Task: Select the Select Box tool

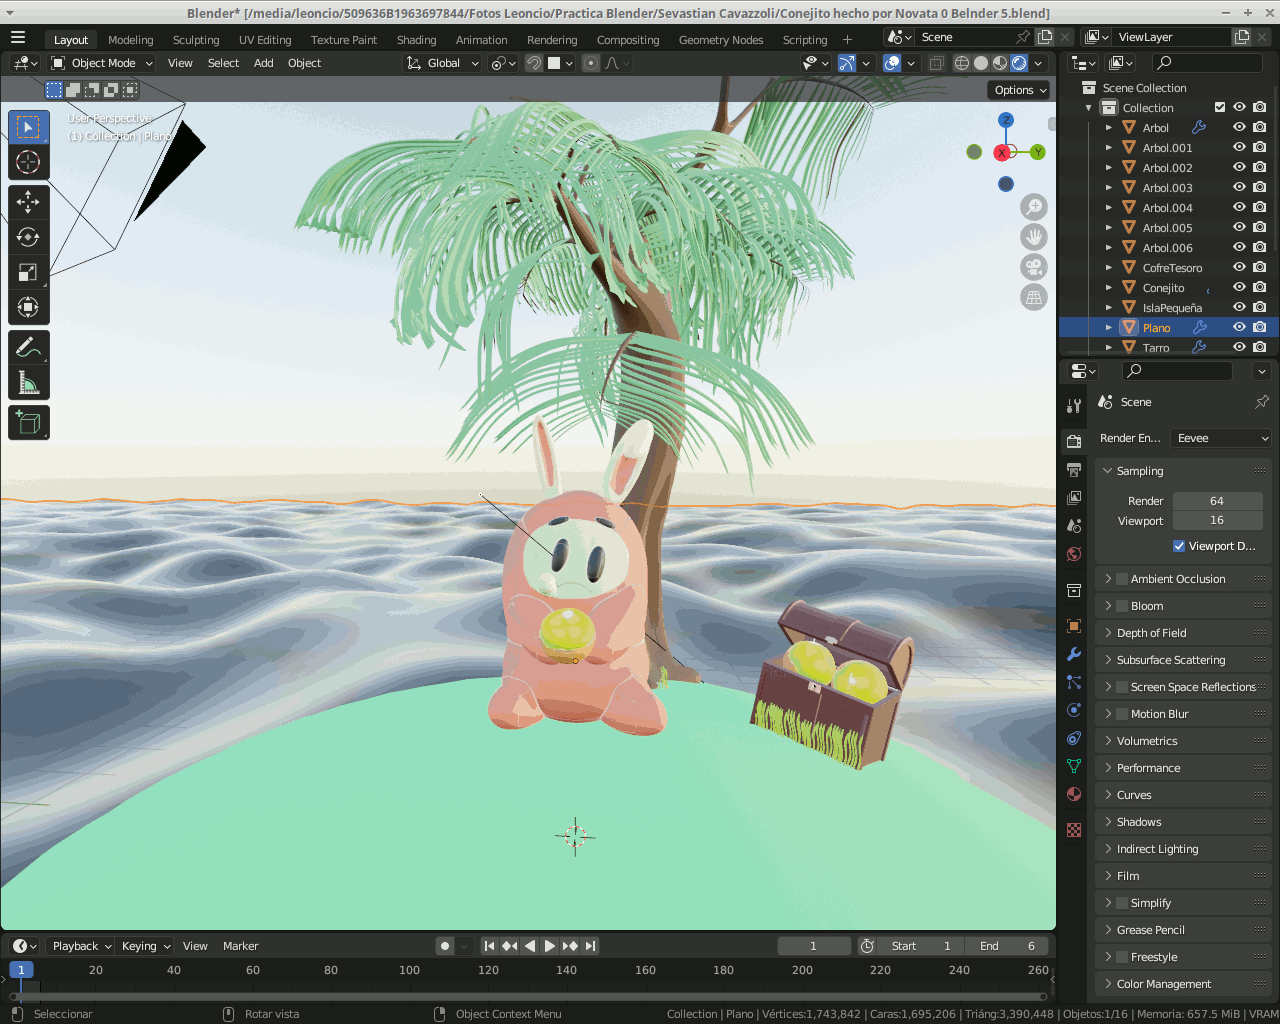Action: [28, 127]
